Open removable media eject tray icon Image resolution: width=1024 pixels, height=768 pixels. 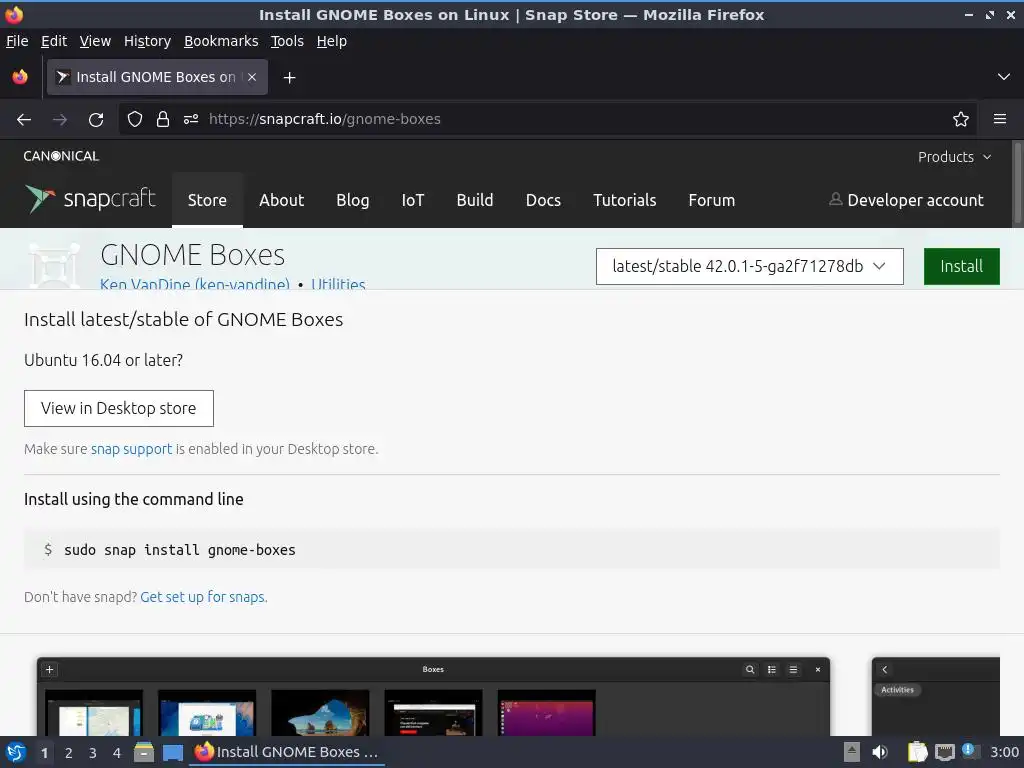pos(852,752)
